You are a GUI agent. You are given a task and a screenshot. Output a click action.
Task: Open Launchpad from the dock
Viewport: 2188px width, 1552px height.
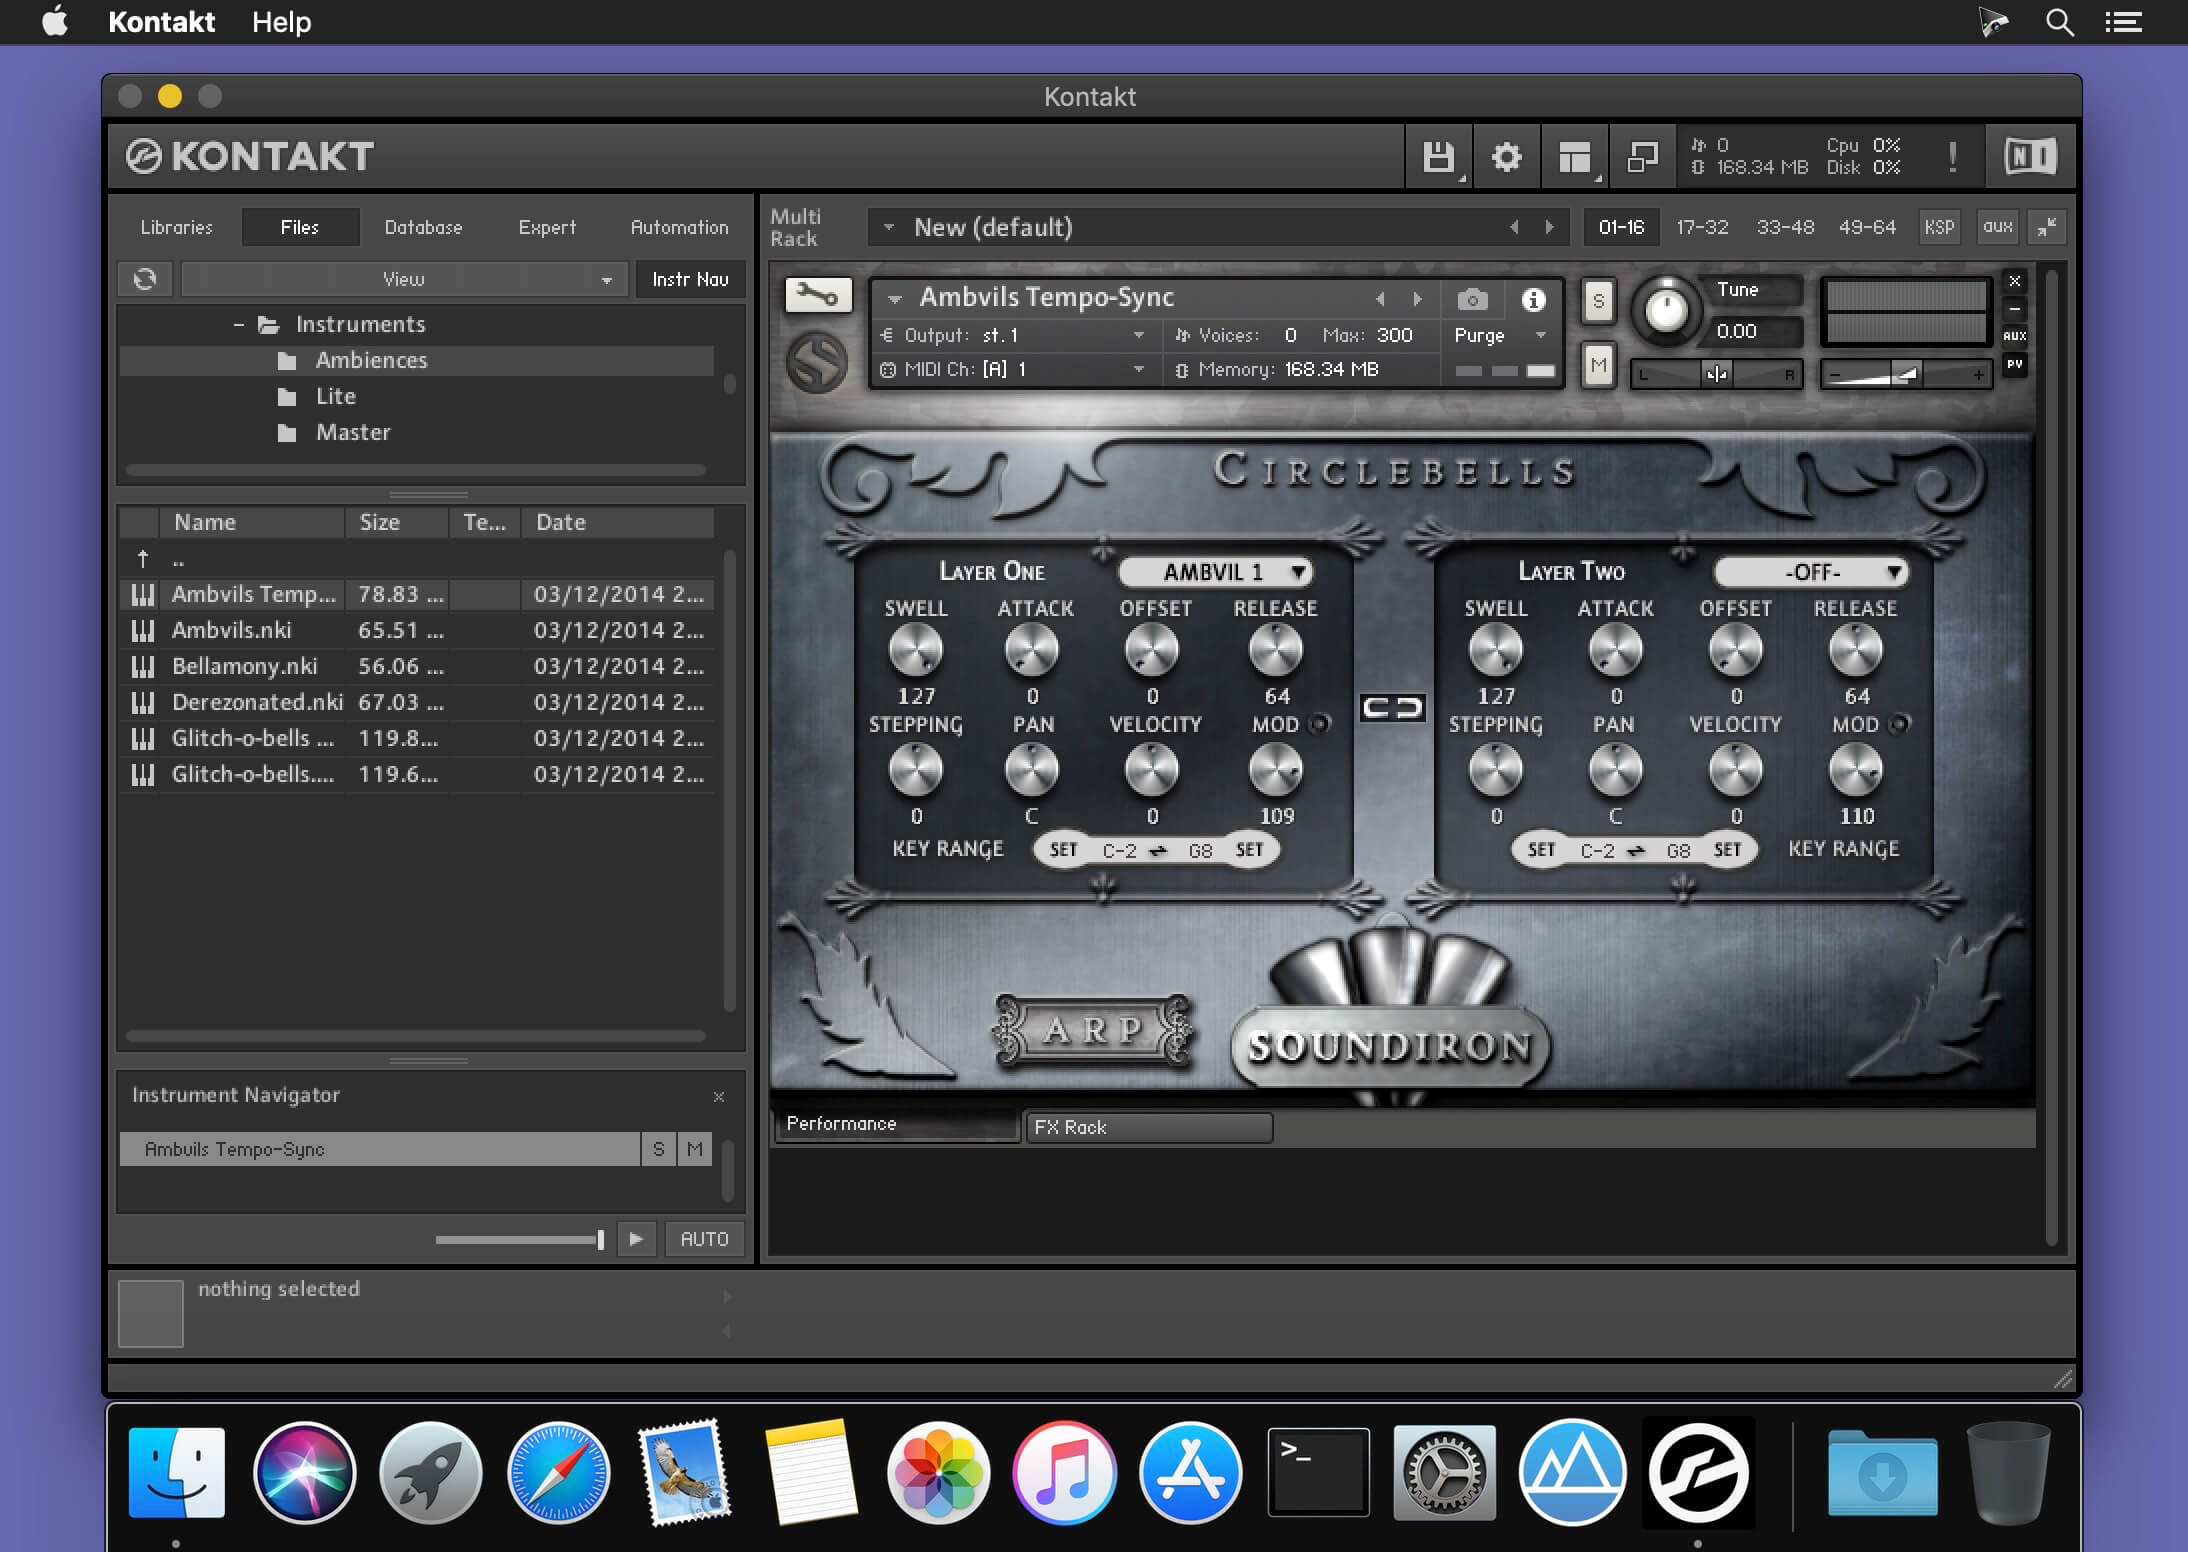point(431,1472)
